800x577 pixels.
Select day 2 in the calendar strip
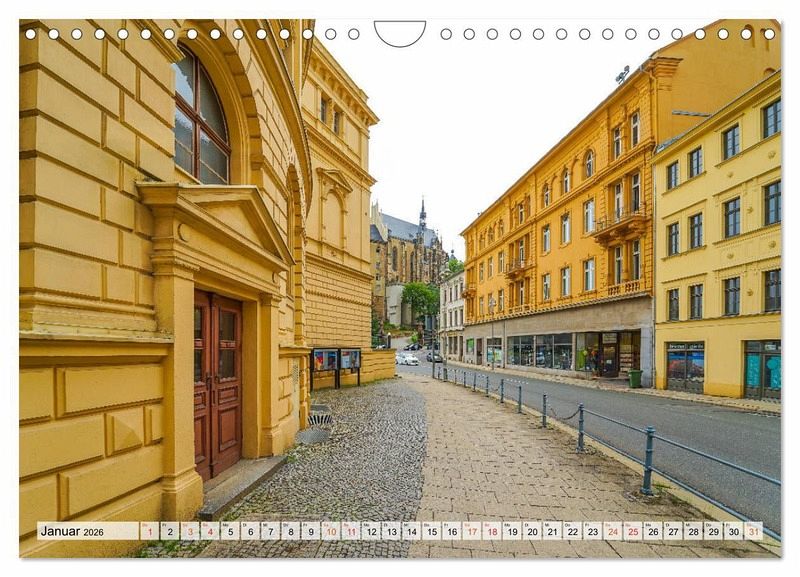170,531
